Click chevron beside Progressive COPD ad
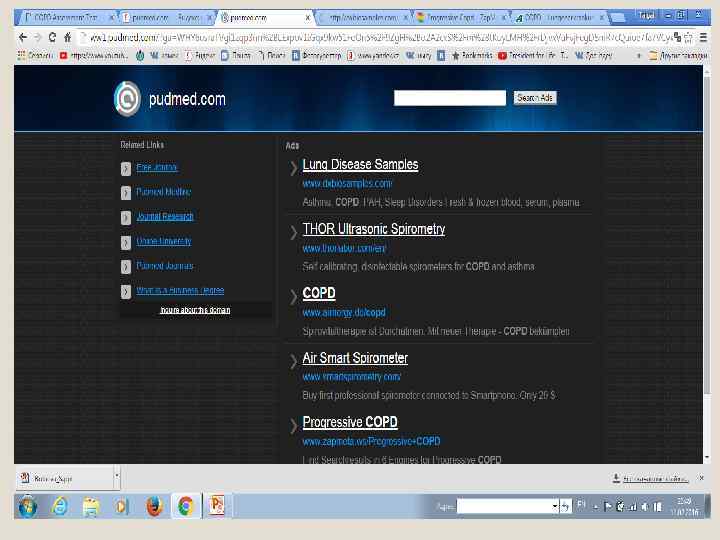Image resolution: width=720 pixels, height=540 pixels. pos(293,426)
